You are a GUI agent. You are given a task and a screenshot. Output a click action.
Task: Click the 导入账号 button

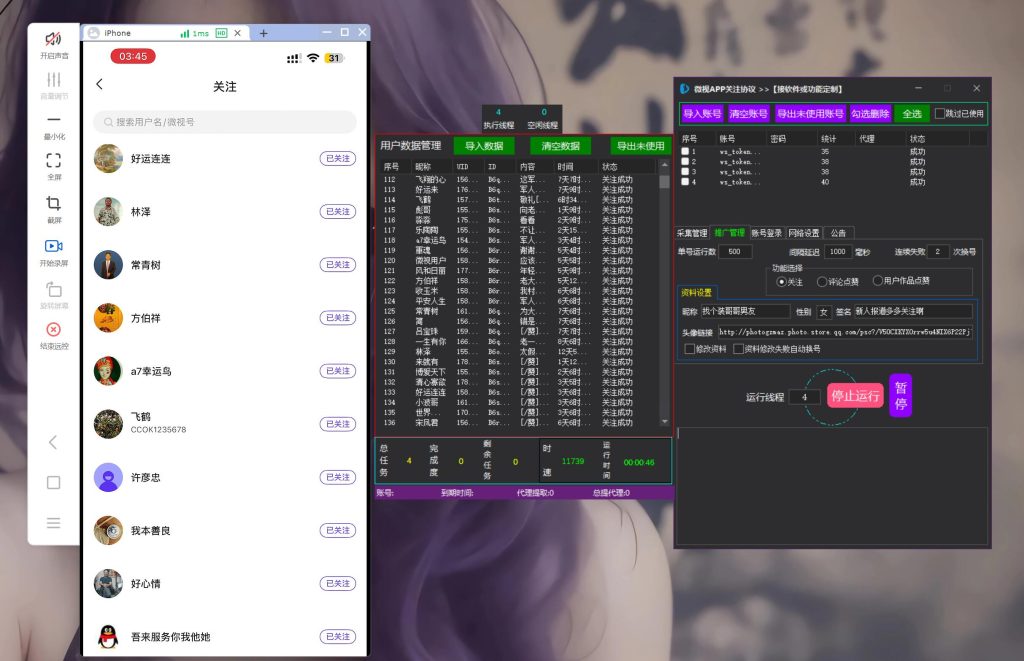click(702, 114)
